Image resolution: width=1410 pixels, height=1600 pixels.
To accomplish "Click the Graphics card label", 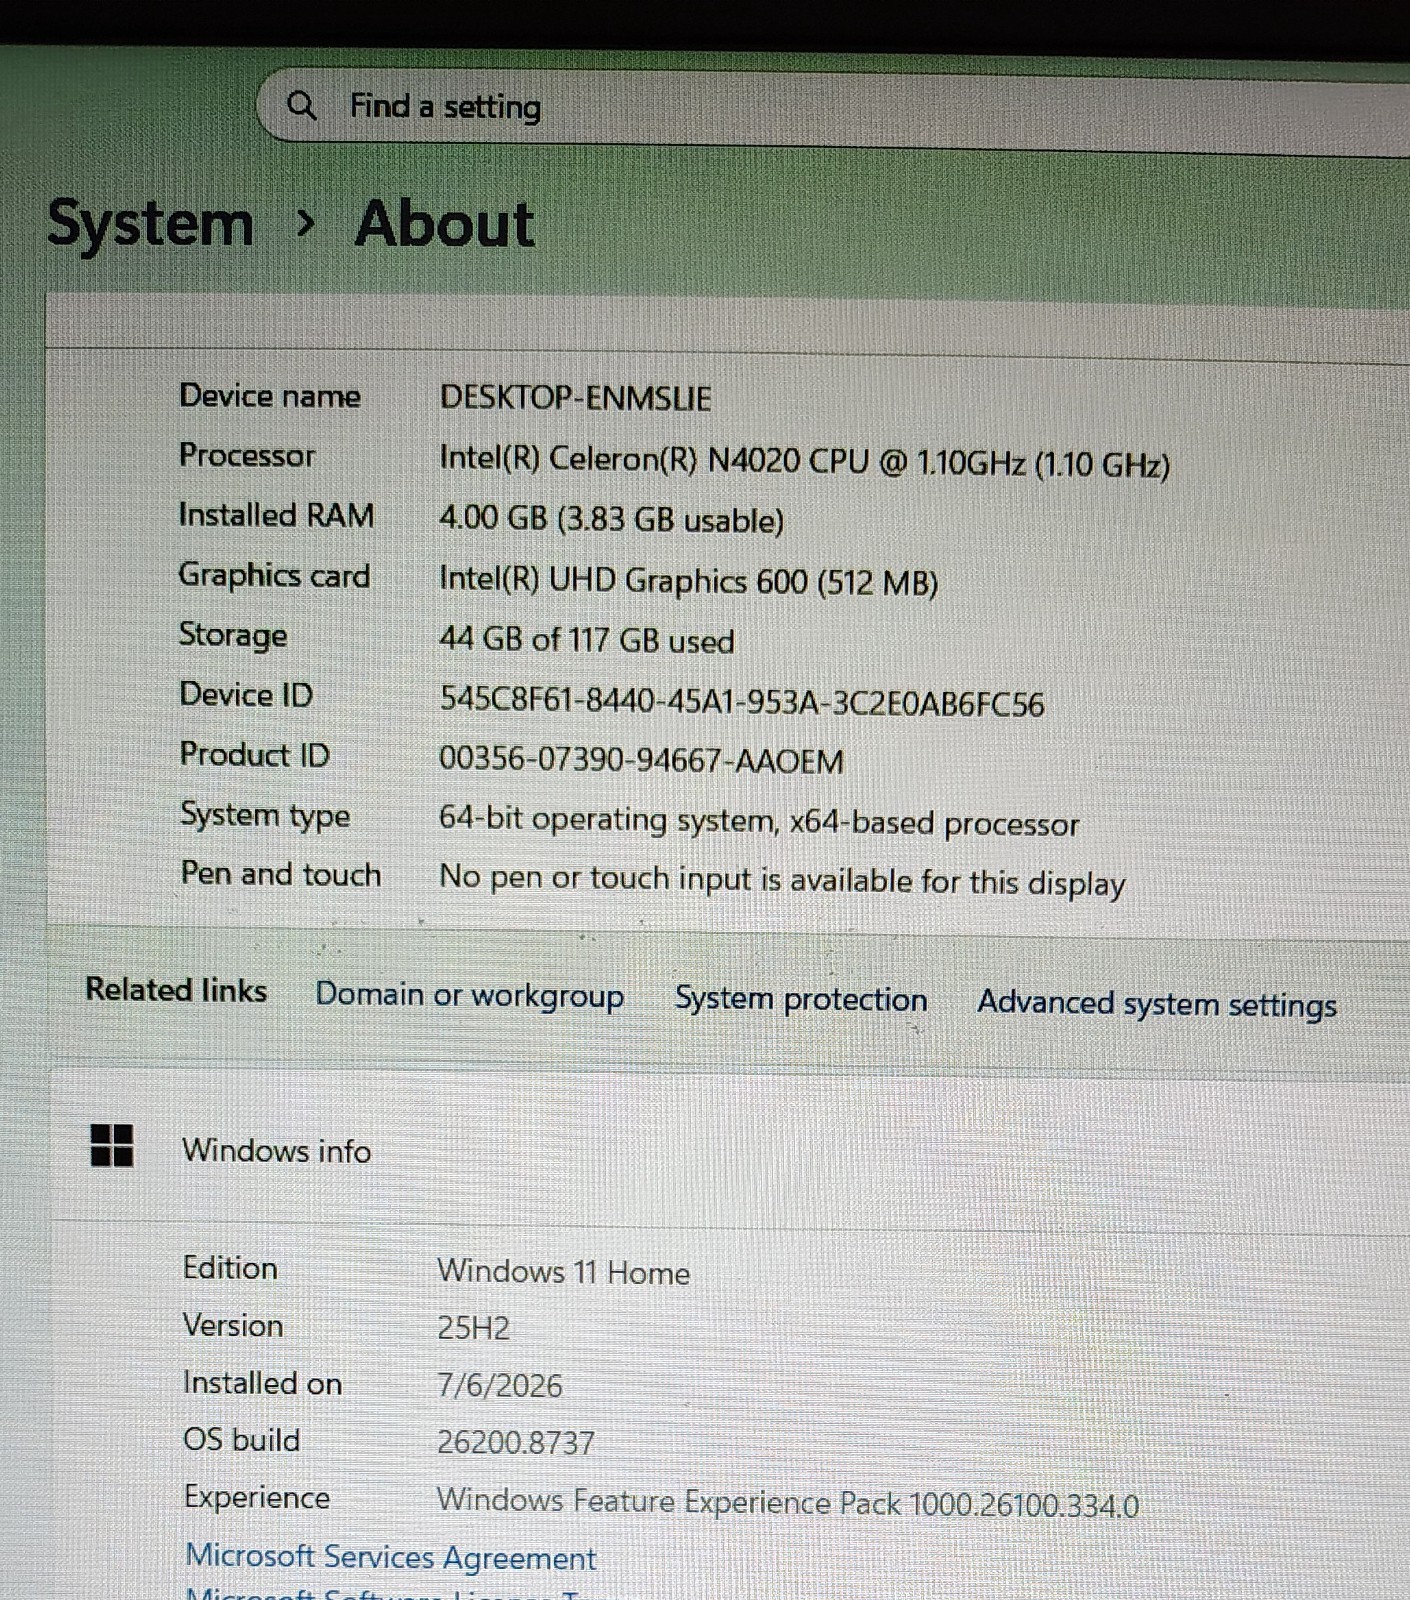I will [274, 576].
